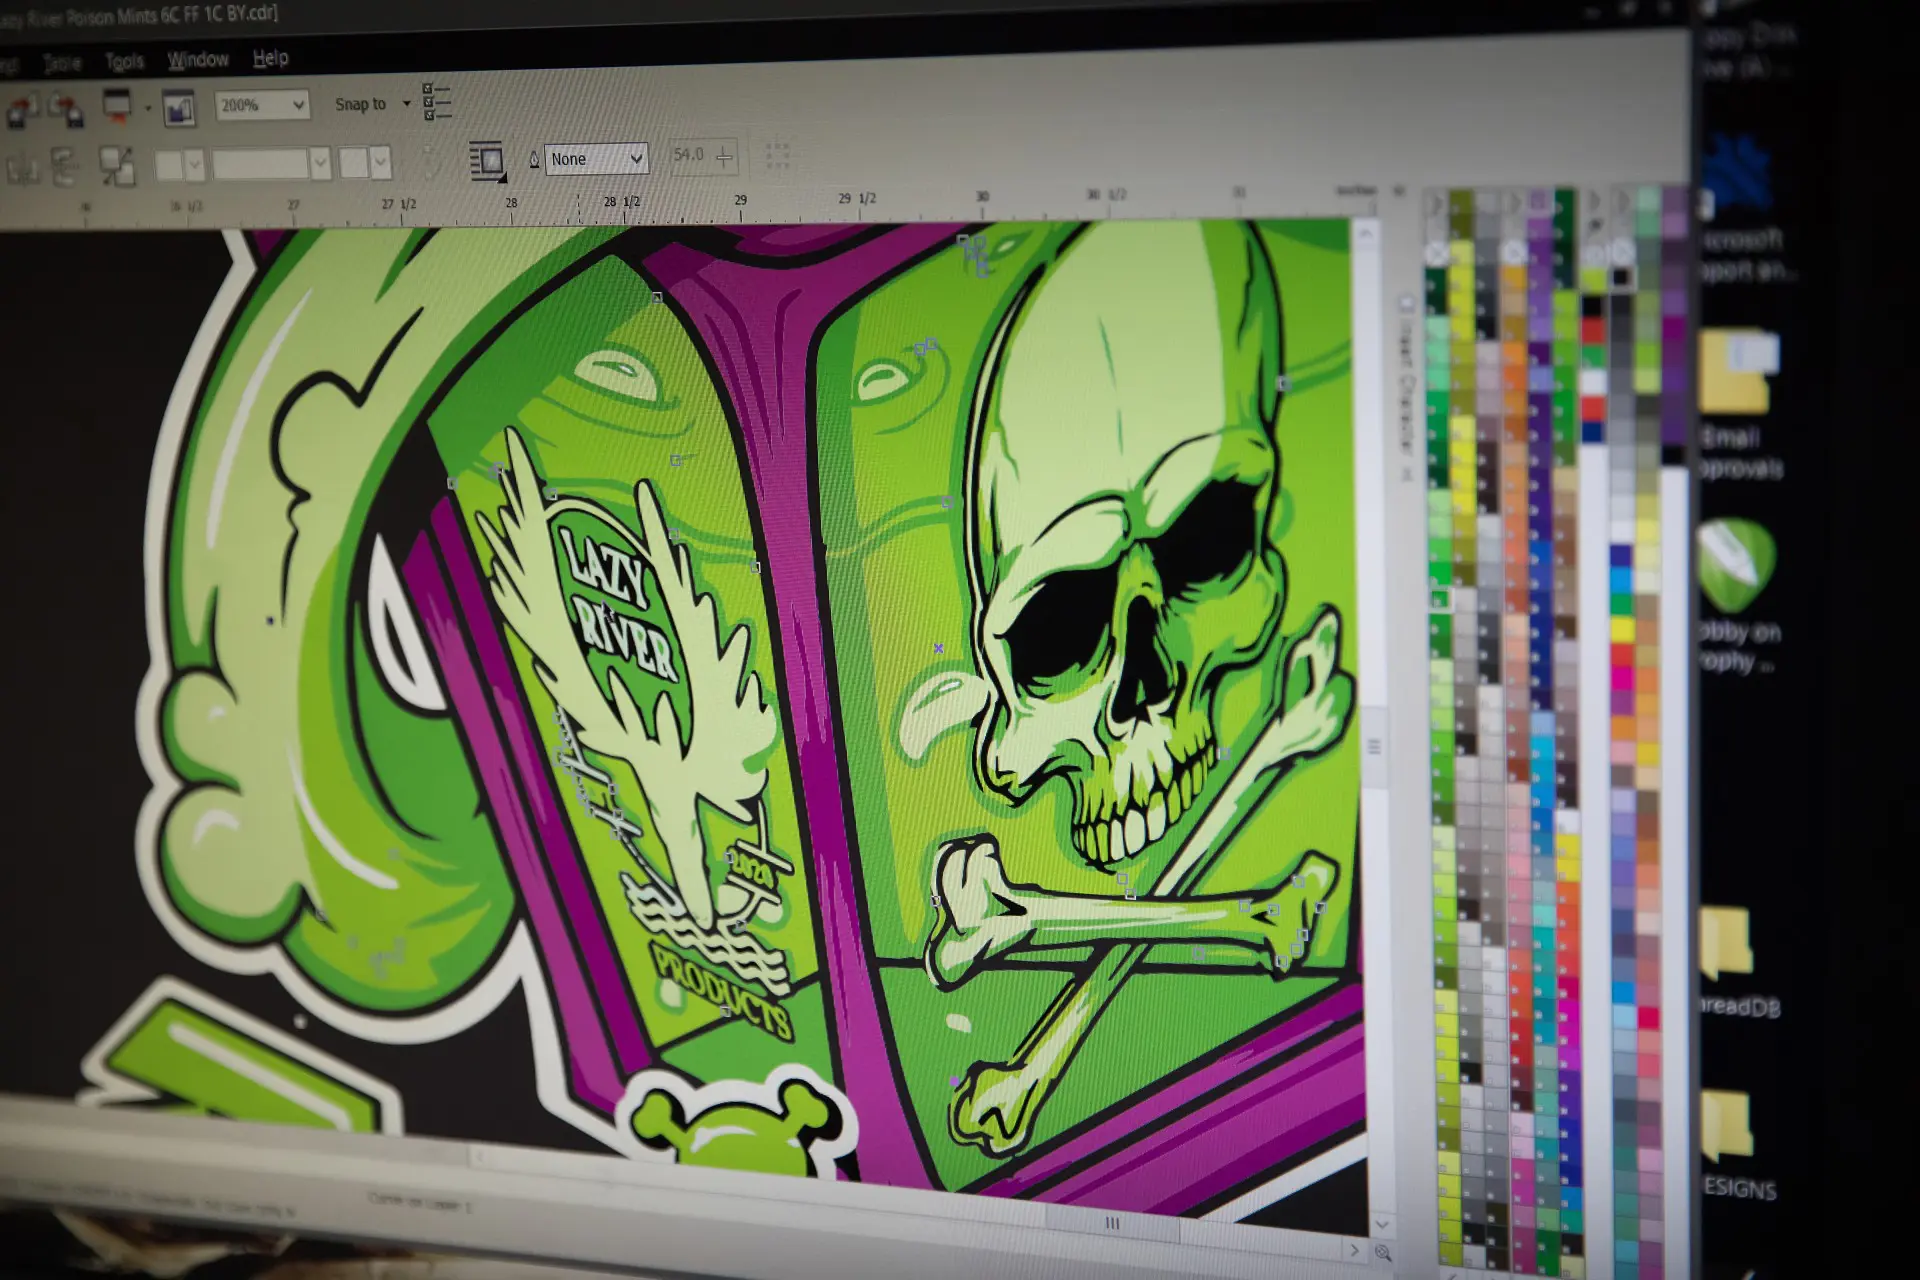Click the Import icon in the toolbar
The image size is (1920, 1280).
coord(22,110)
